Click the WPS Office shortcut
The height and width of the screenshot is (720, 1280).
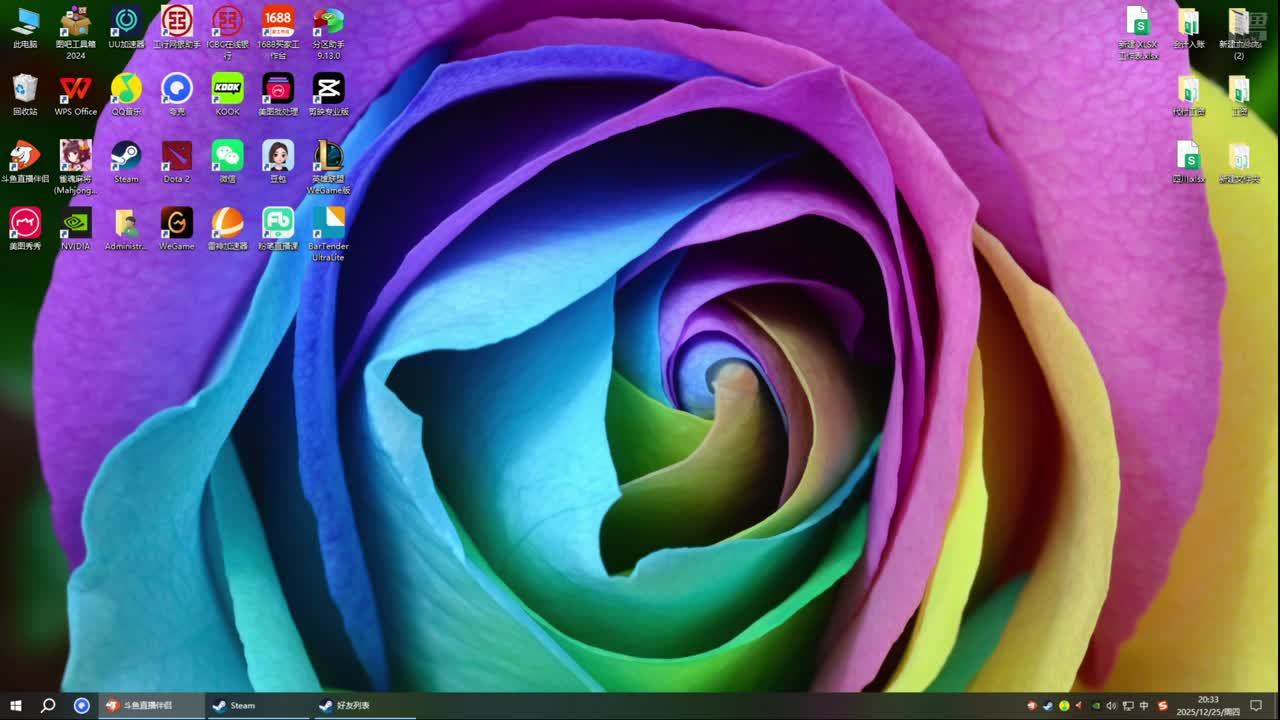tap(76, 90)
